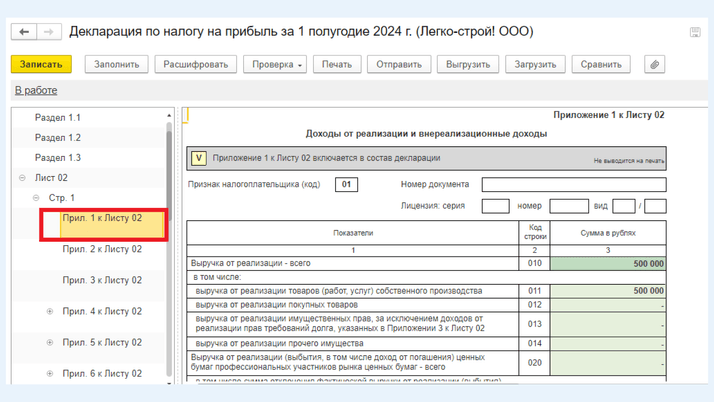Click the amount cell for row 013
The width and height of the screenshot is (714, 402).
pos(608,324)
